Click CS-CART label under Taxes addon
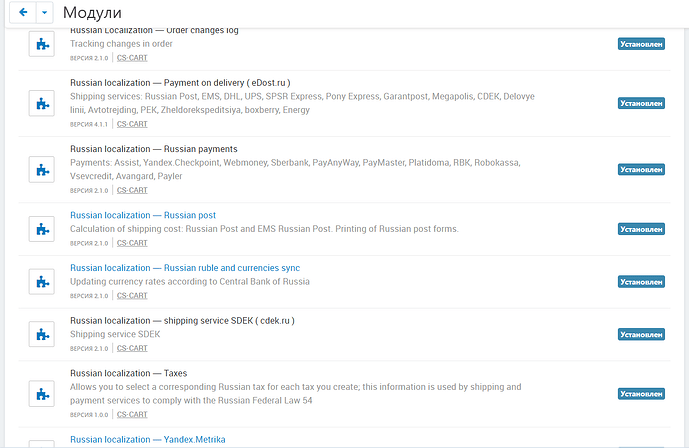 tap(131, 414)
